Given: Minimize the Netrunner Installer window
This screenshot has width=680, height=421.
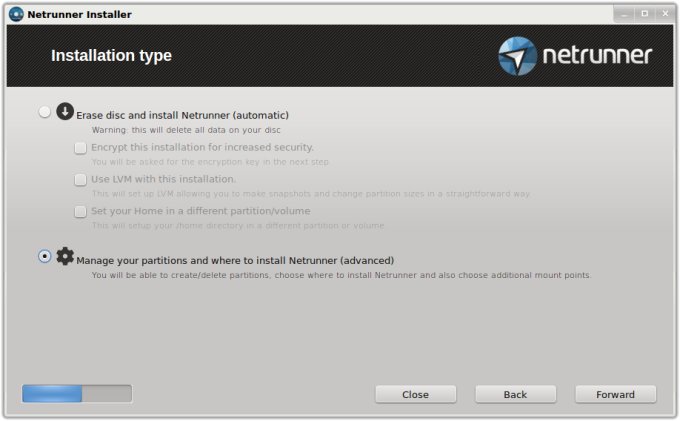Looking at the screenshot, I should (x=624, y=14).
